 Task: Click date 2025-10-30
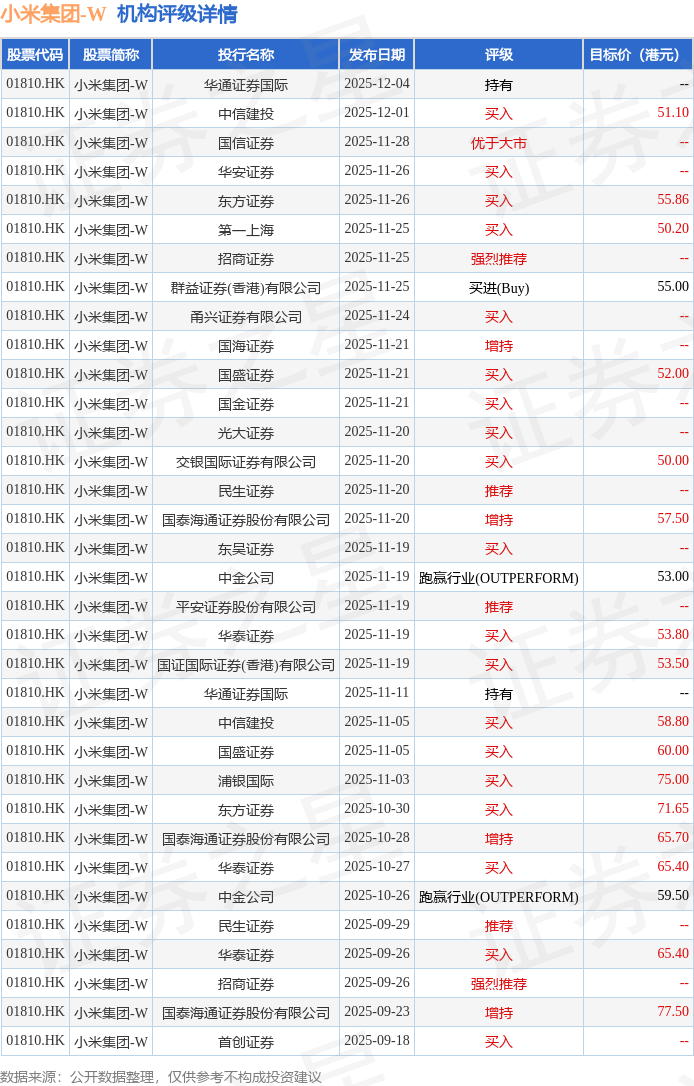[x=377, y=809]
